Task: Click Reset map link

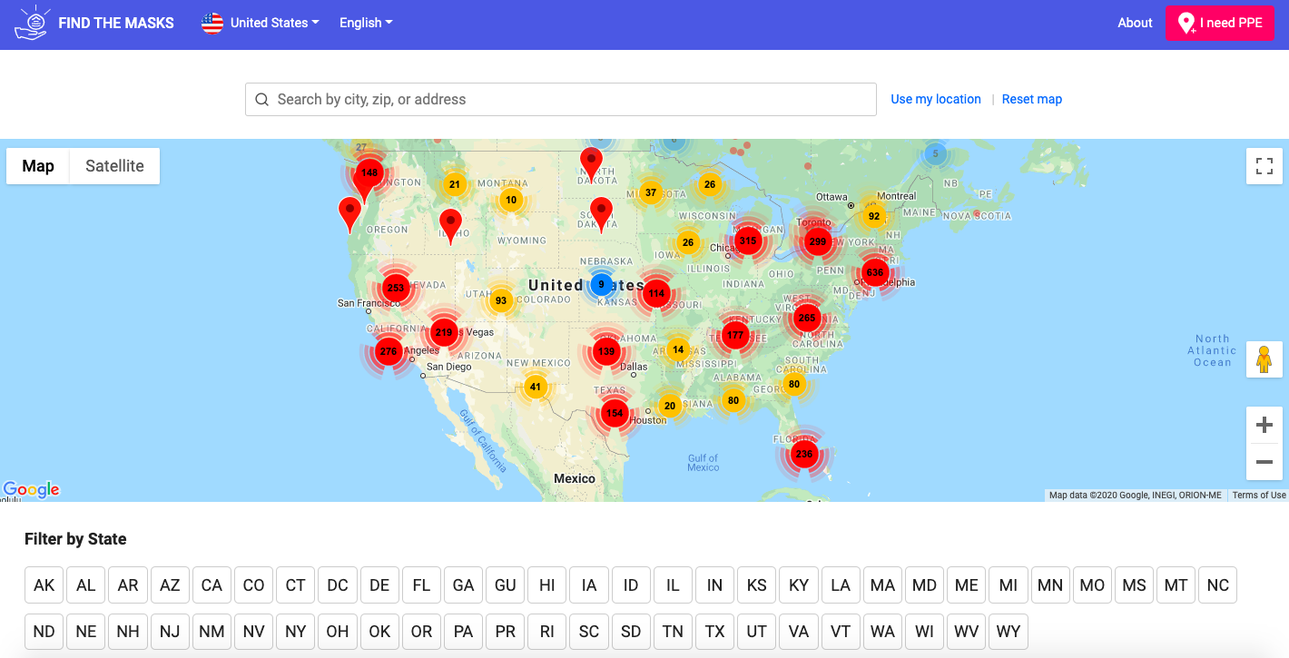Action: pyautogui.click(x=1032, y=99)
